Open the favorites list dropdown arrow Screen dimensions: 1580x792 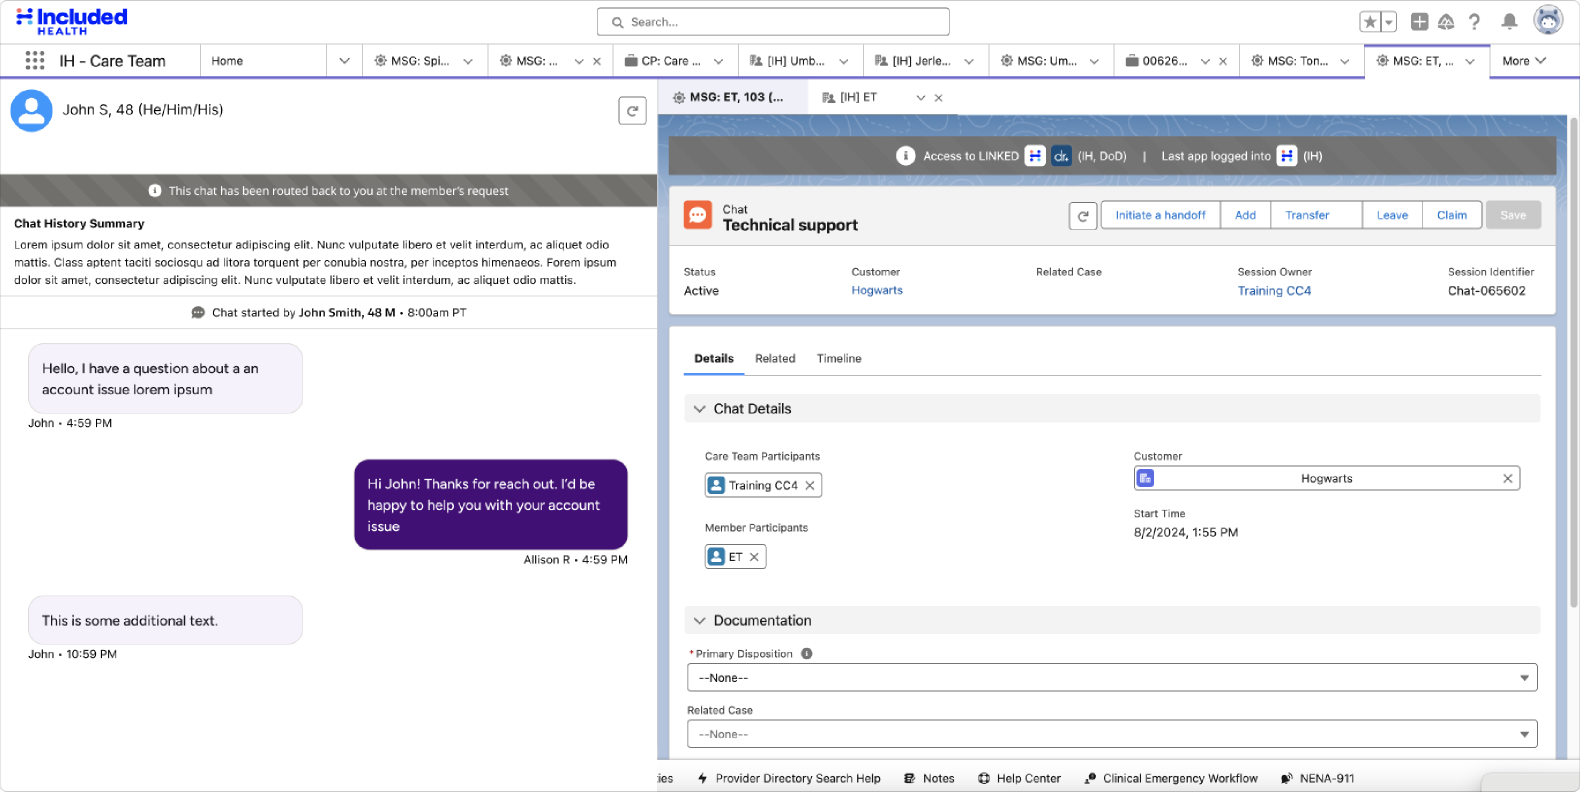(x=1389, y=22)
